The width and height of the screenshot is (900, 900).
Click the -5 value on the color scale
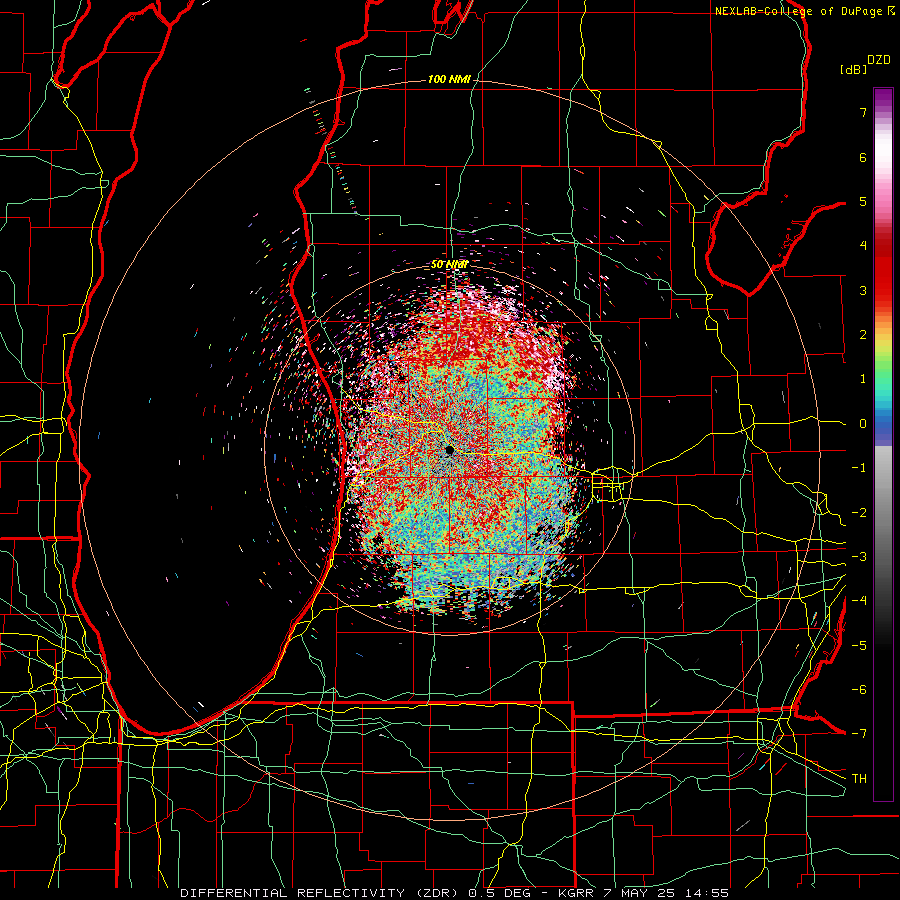click(x=859, y=646)
